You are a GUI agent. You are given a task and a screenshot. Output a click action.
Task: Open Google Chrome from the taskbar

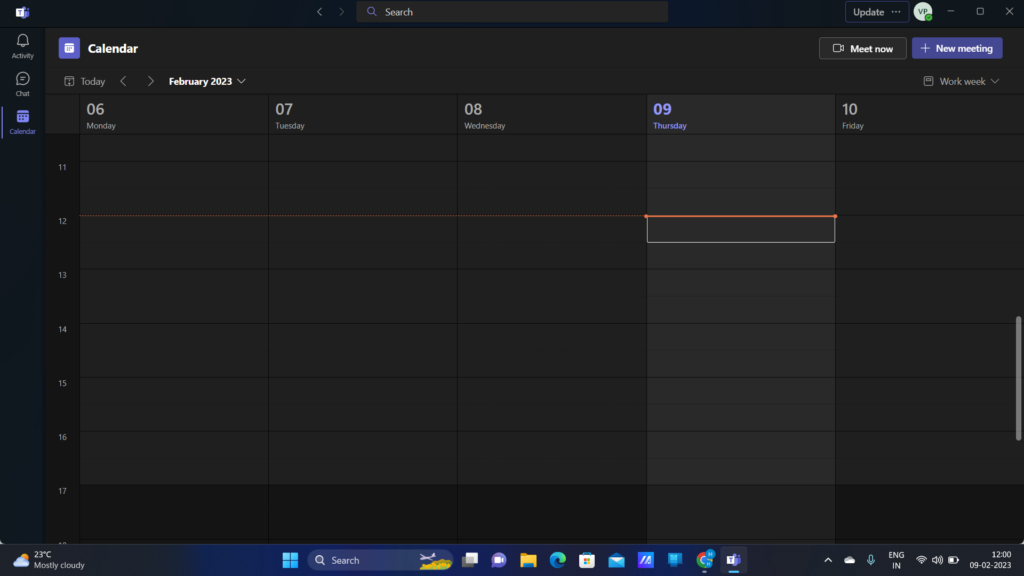(705, 560)
